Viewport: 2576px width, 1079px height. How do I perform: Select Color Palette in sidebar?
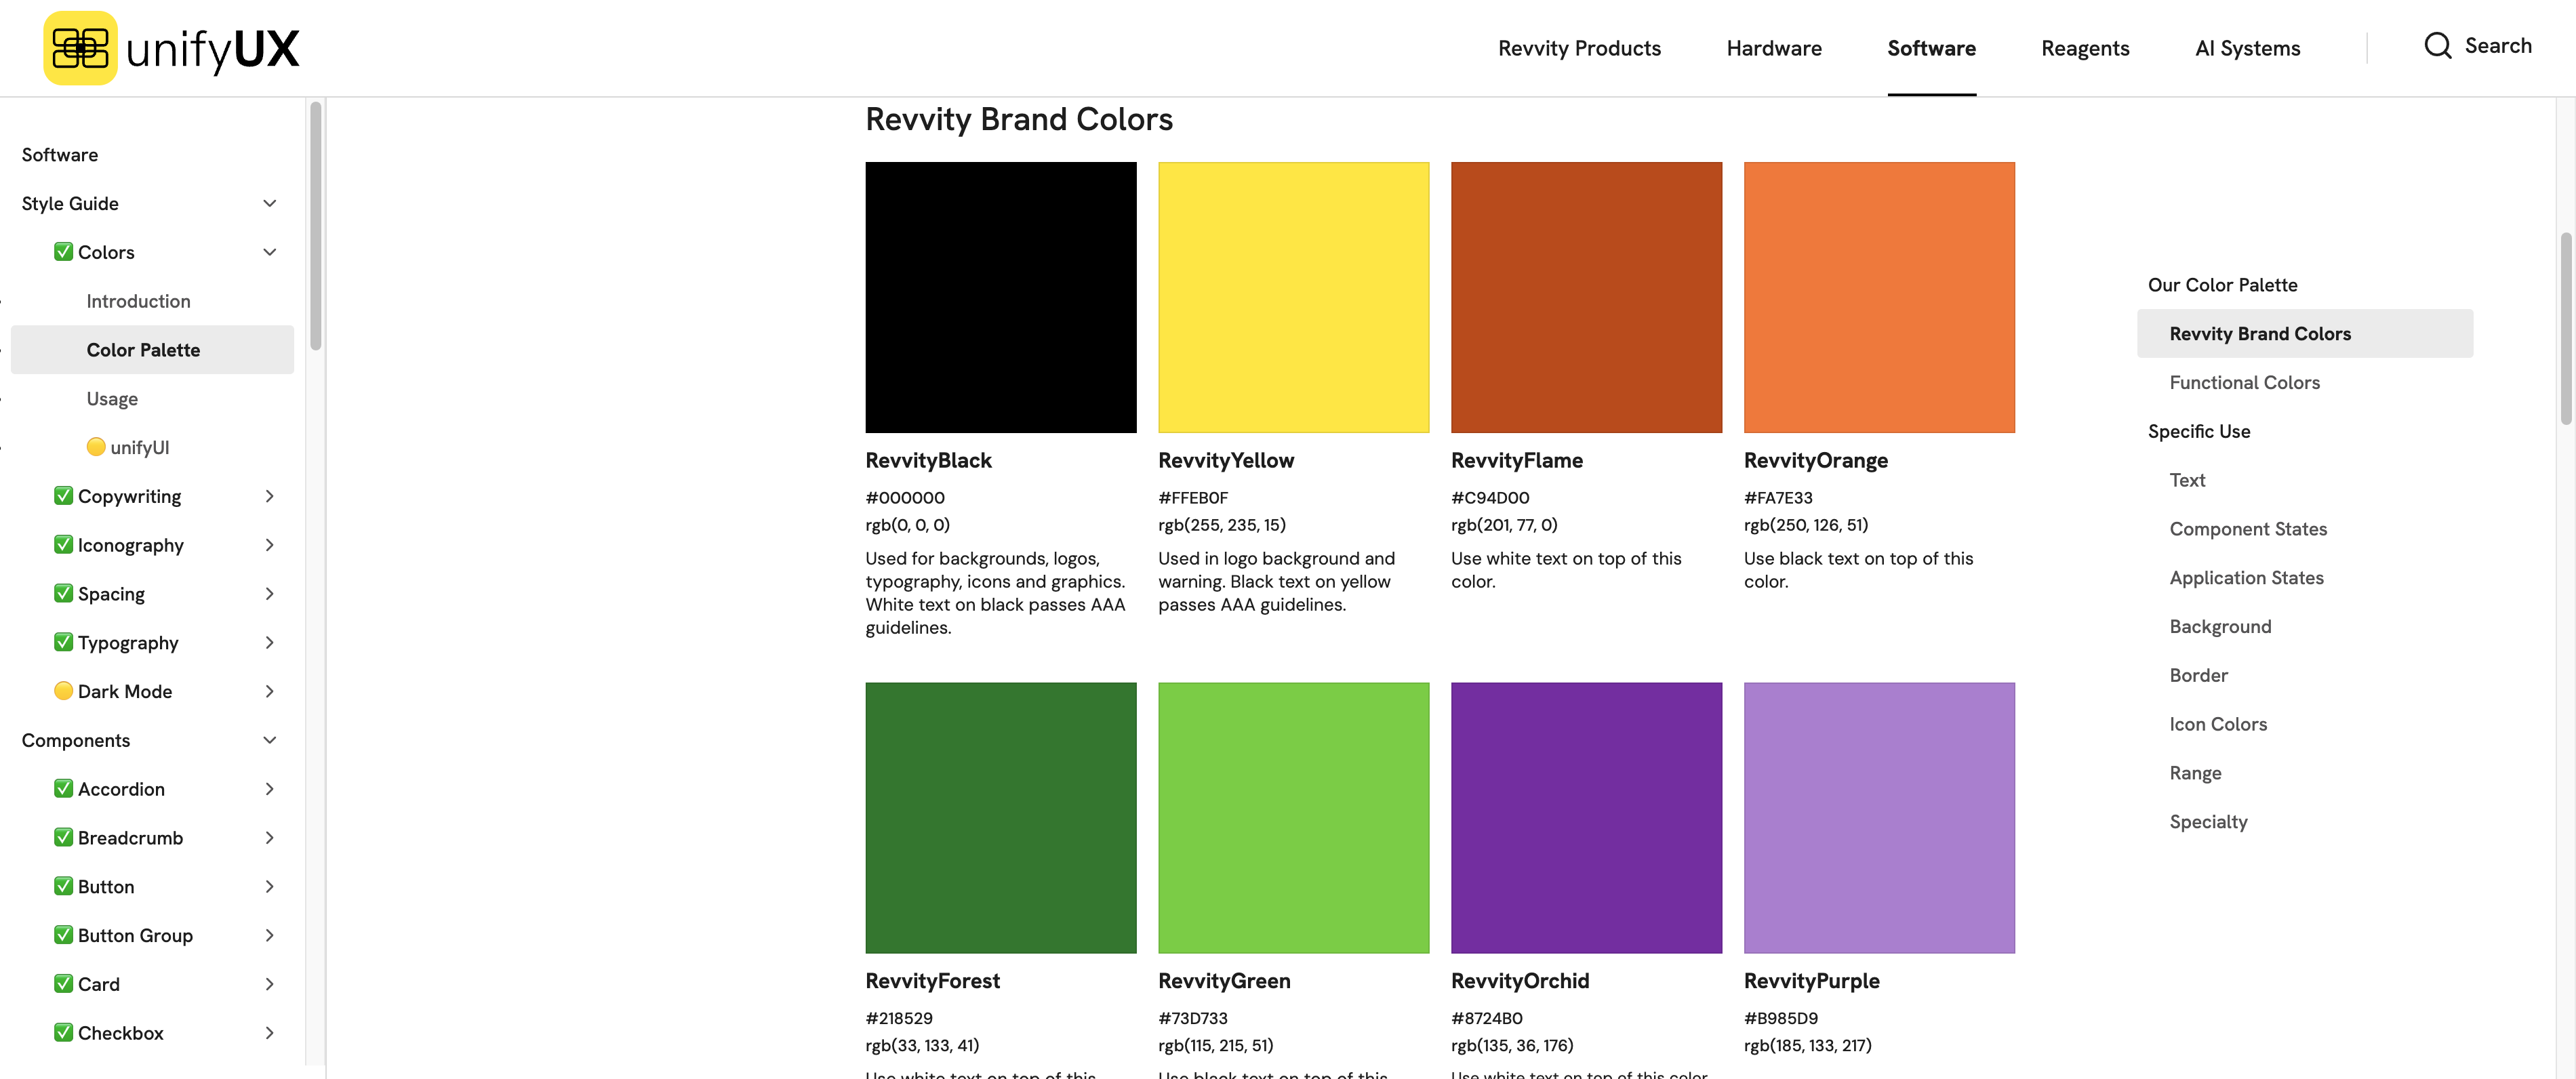[152, 350]
